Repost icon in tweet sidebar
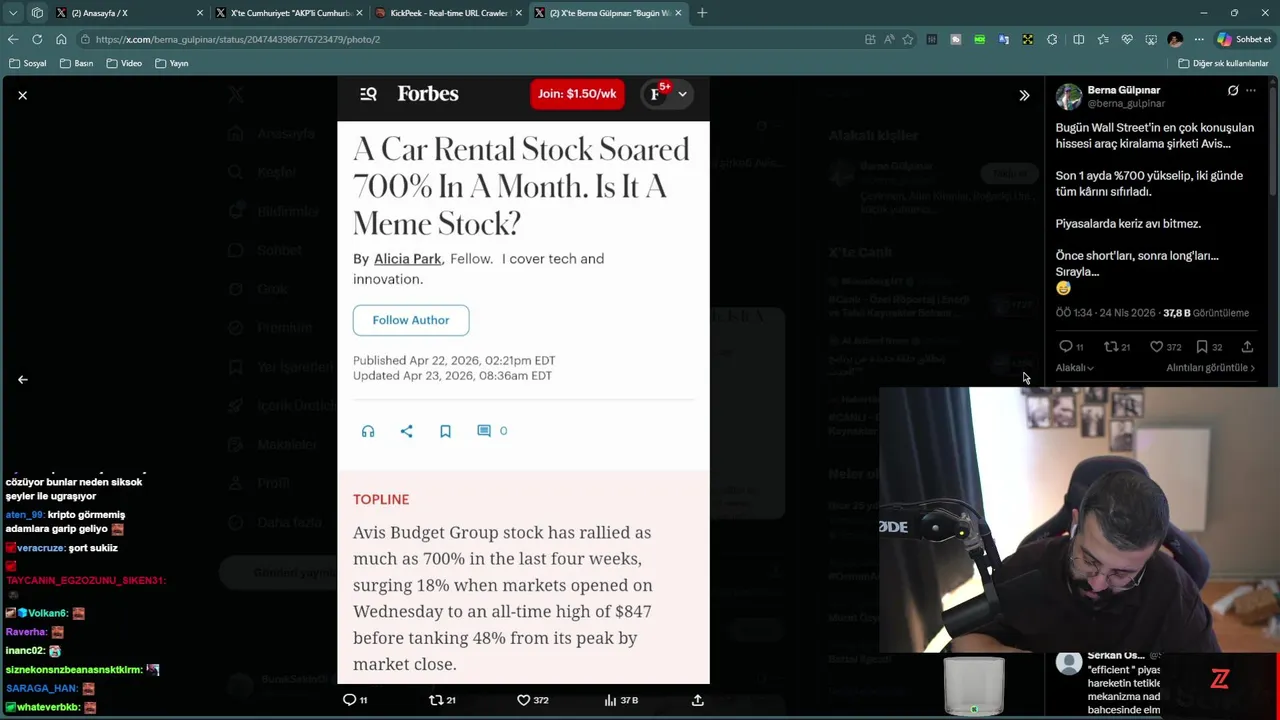This screenshot has width=1280, height=720. coord(1111,347)
